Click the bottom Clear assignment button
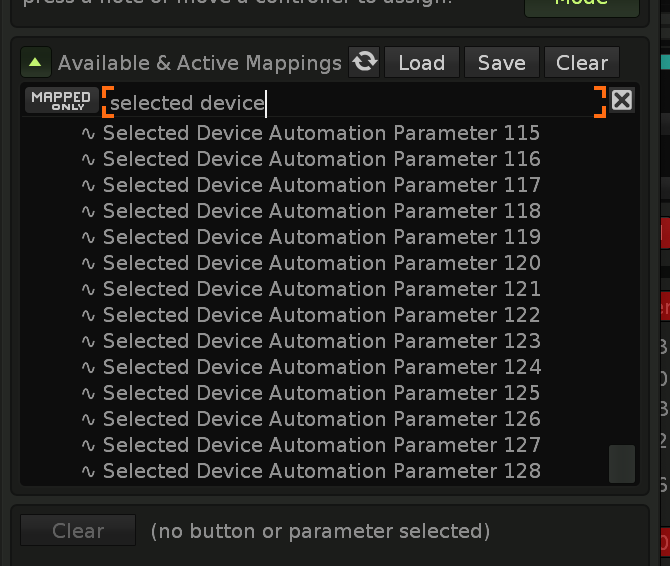Screen dimensions: 670x566 click(78, 531)
